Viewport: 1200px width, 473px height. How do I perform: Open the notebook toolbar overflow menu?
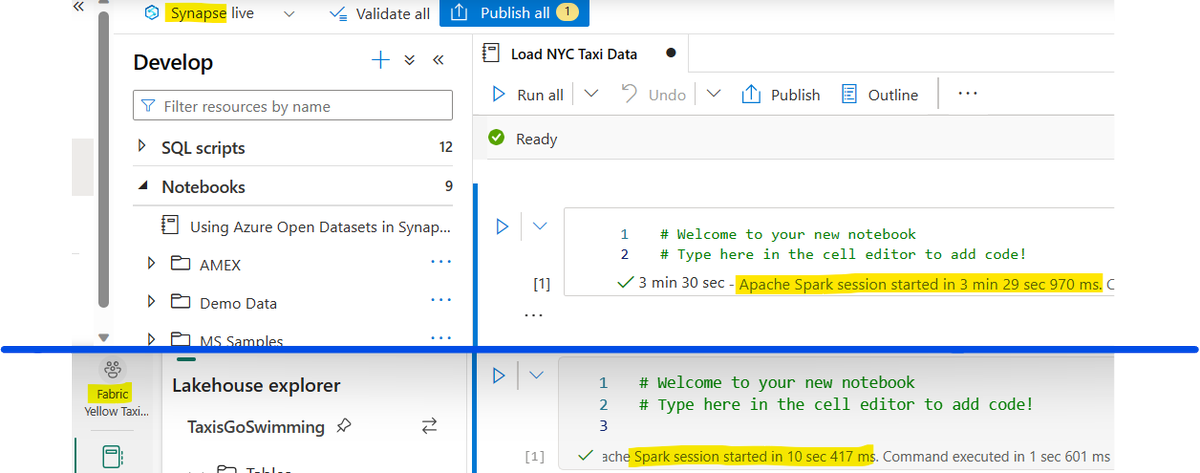click(966, 94)
